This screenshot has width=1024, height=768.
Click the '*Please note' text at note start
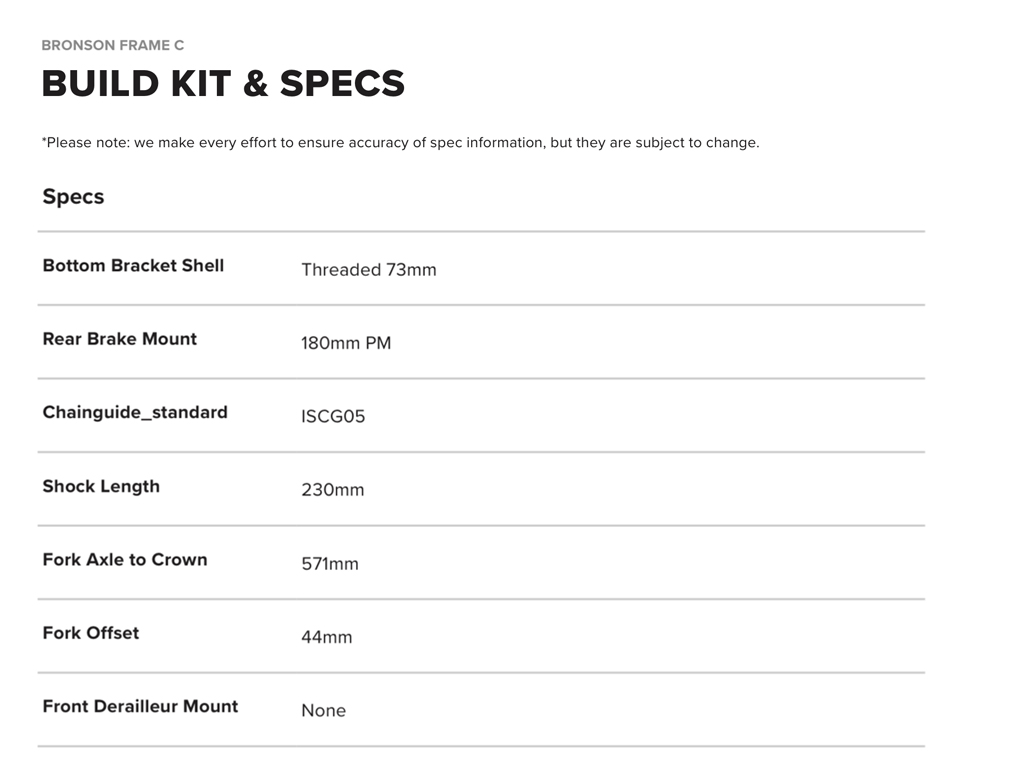coord(80,143)
